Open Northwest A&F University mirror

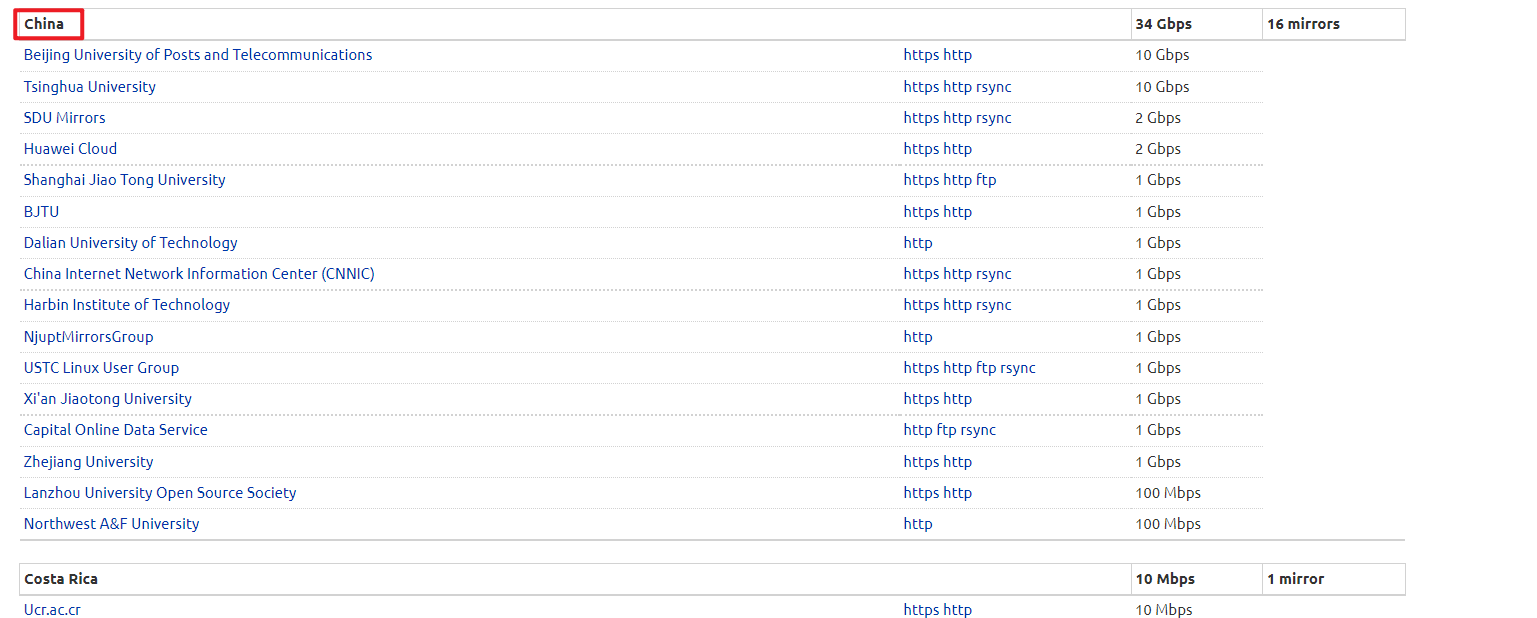click(112, 524)
